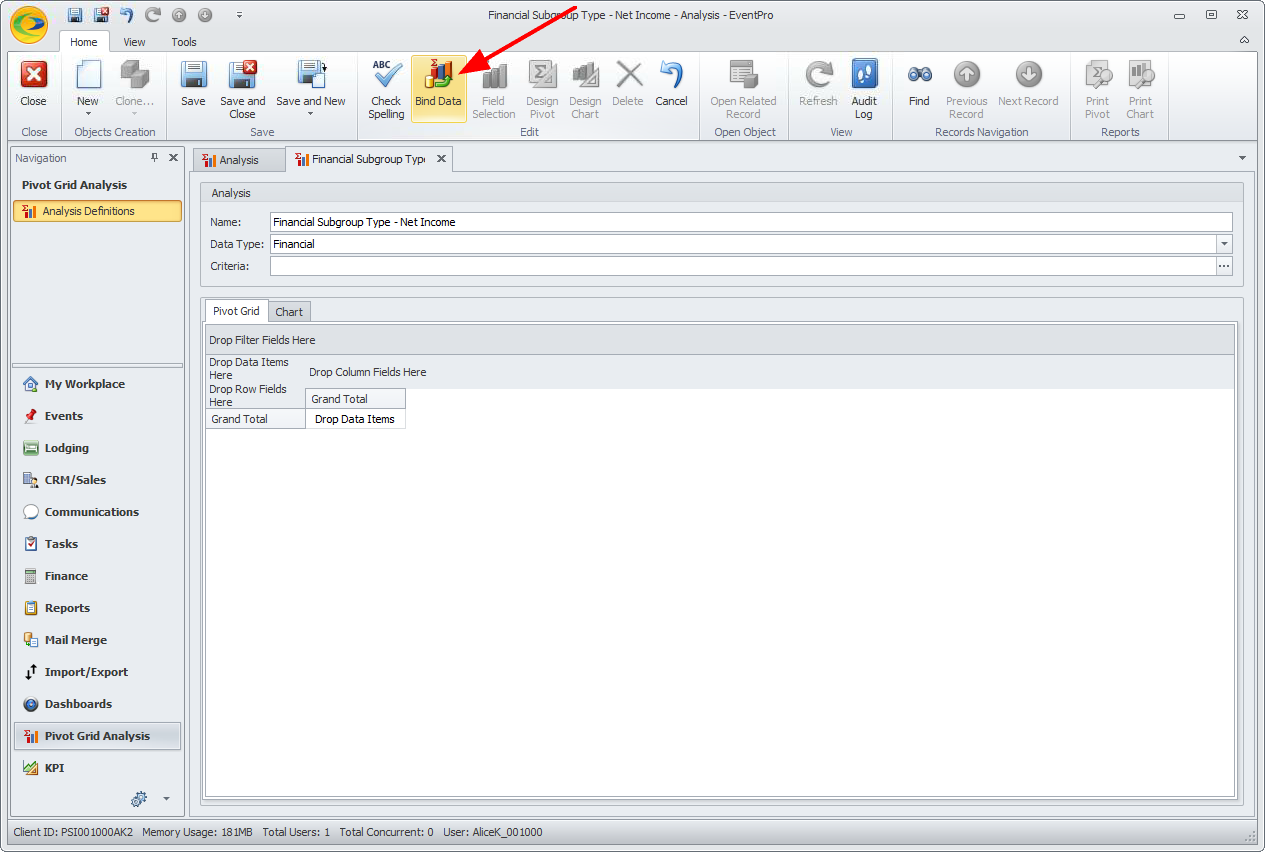The height and width of the screenshot is (852, 1265).
Task: Click Open Related Record
Action: coord(743,88)
